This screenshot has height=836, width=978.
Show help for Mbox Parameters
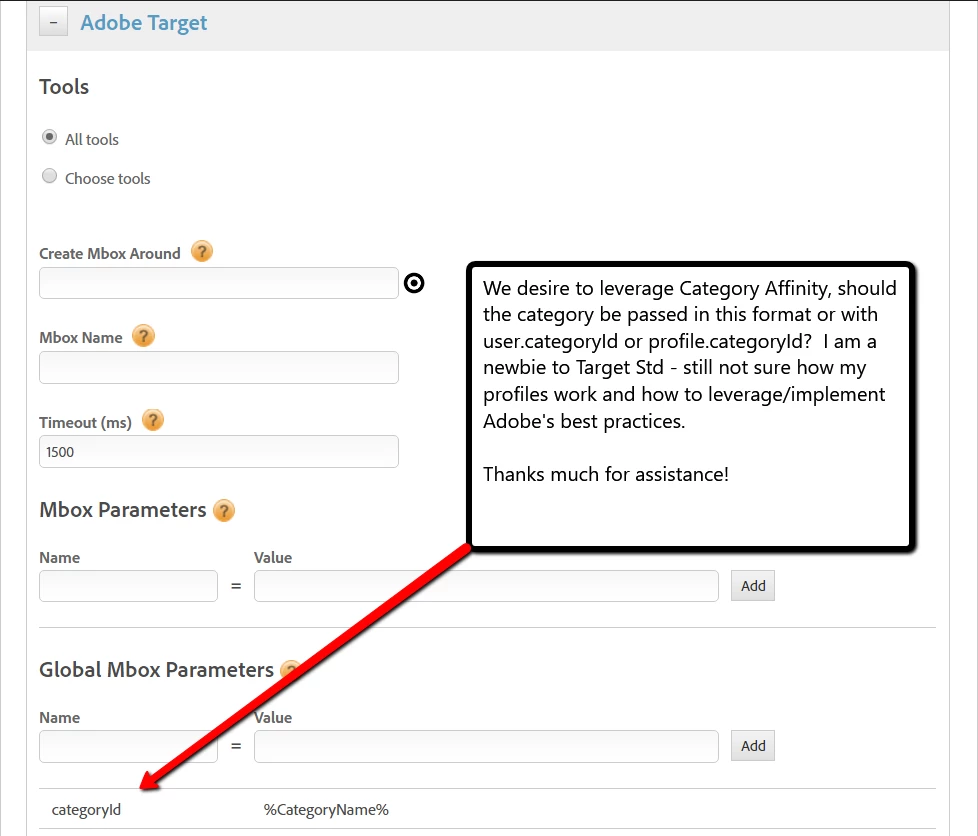click(x=224, y=510)
